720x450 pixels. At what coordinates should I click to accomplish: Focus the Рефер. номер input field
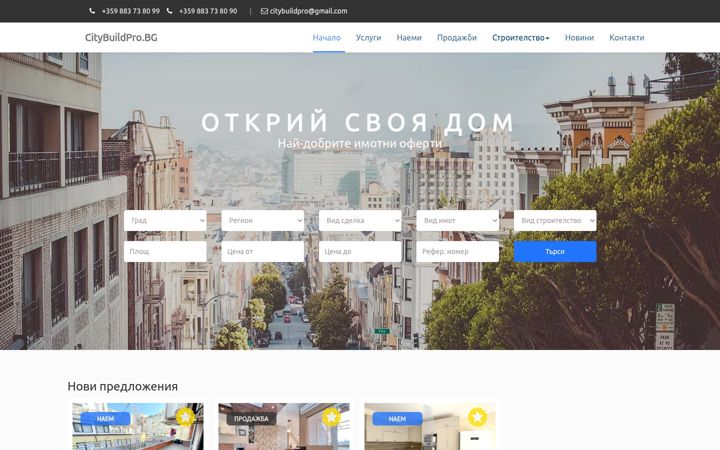457,252
